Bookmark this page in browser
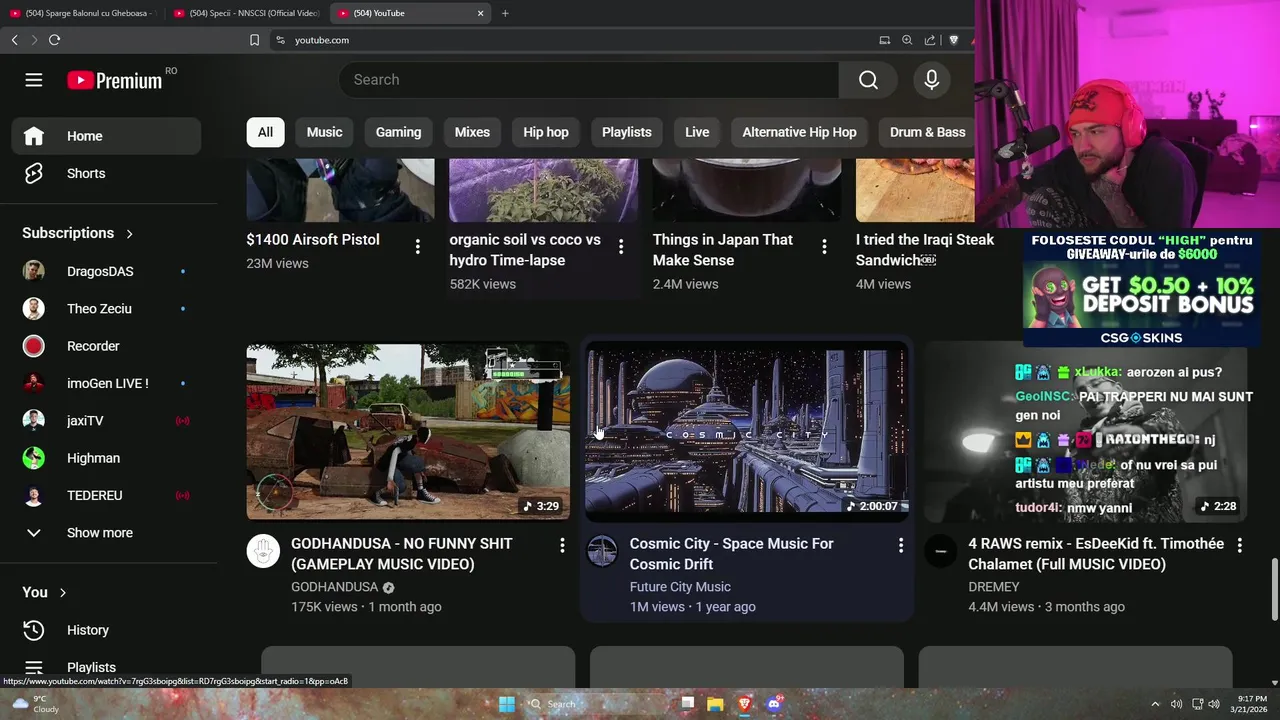1280x720 pixels. (x=254, y=40)
